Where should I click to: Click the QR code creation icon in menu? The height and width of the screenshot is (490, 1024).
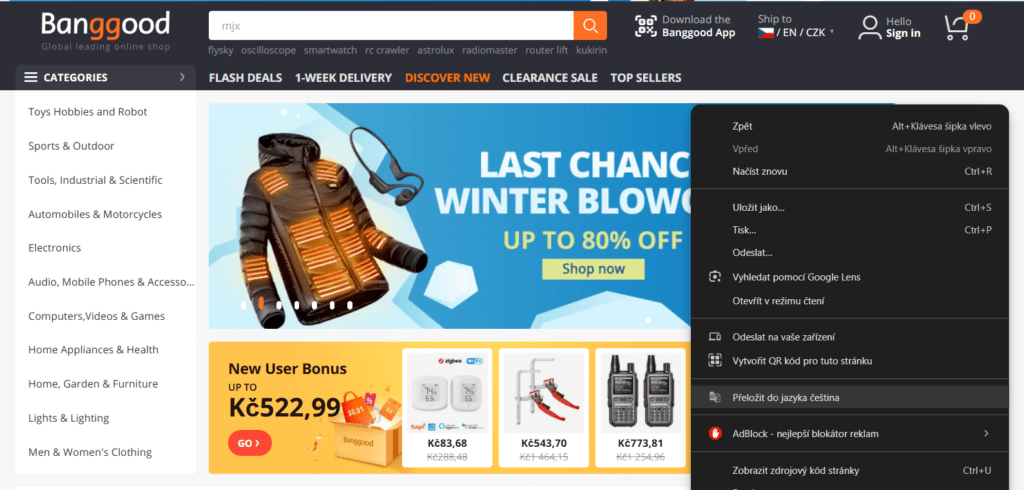715,360
